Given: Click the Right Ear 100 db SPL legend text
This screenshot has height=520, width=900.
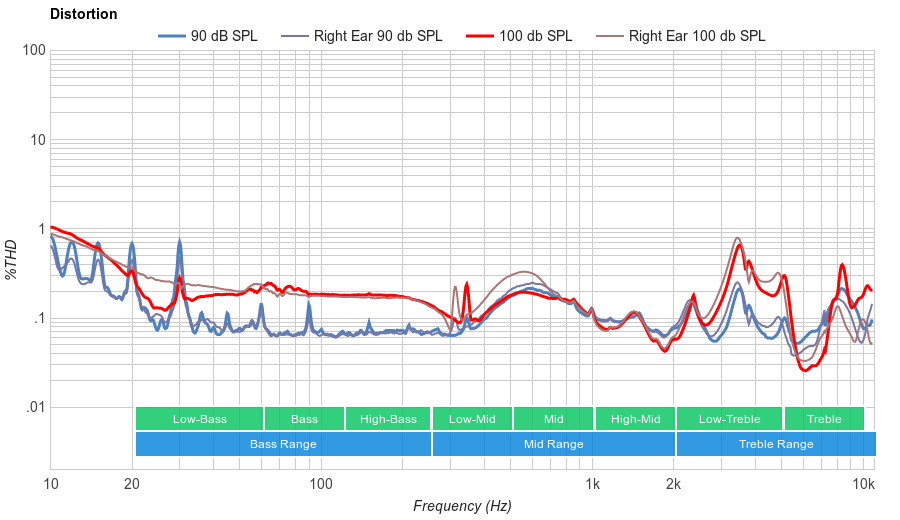Looking at the screenshot, I should click(x=696, y=36).
